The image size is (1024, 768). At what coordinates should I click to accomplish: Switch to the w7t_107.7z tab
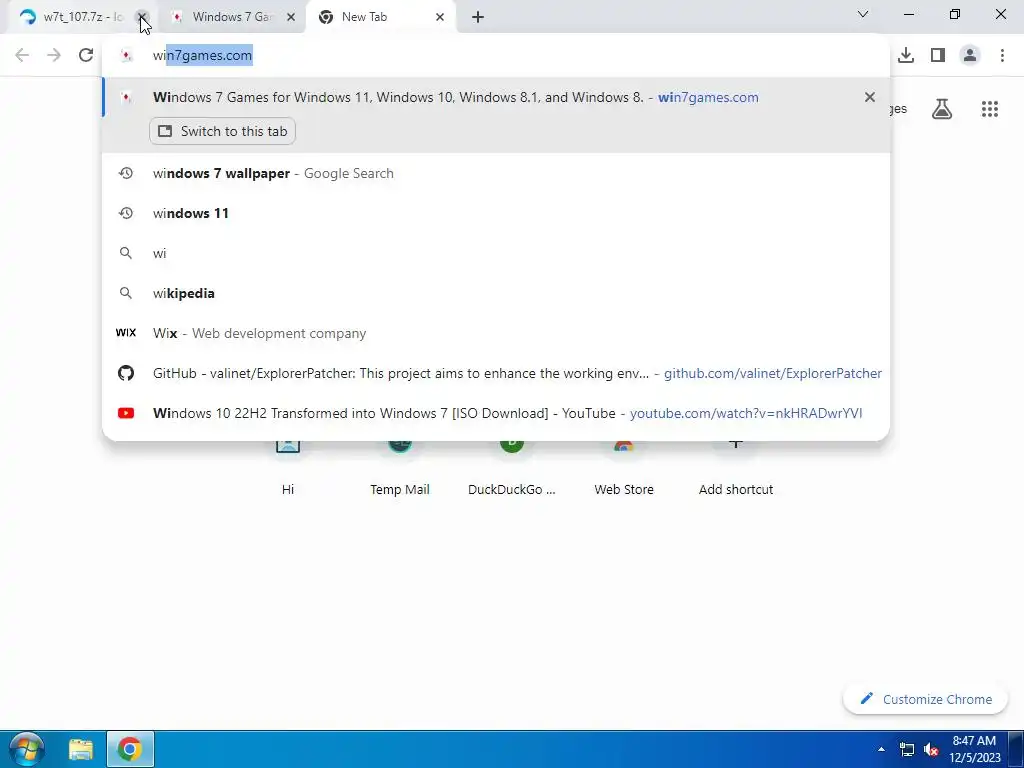[x=72, y=17]
